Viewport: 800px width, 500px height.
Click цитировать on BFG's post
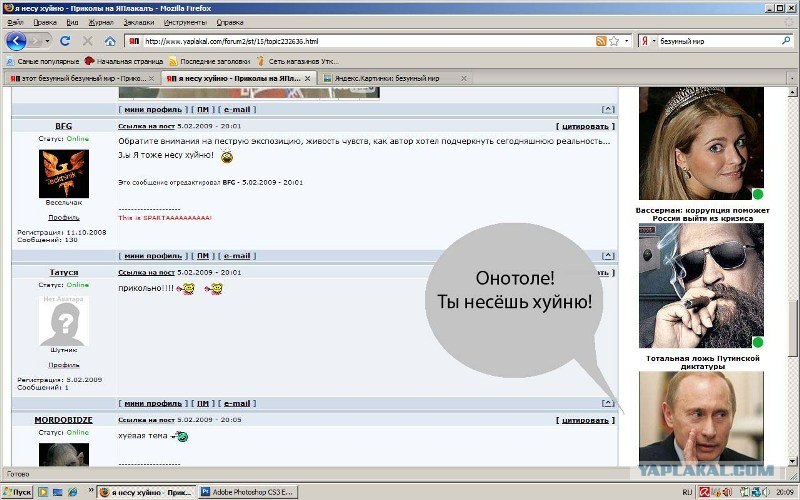[585, 126]
